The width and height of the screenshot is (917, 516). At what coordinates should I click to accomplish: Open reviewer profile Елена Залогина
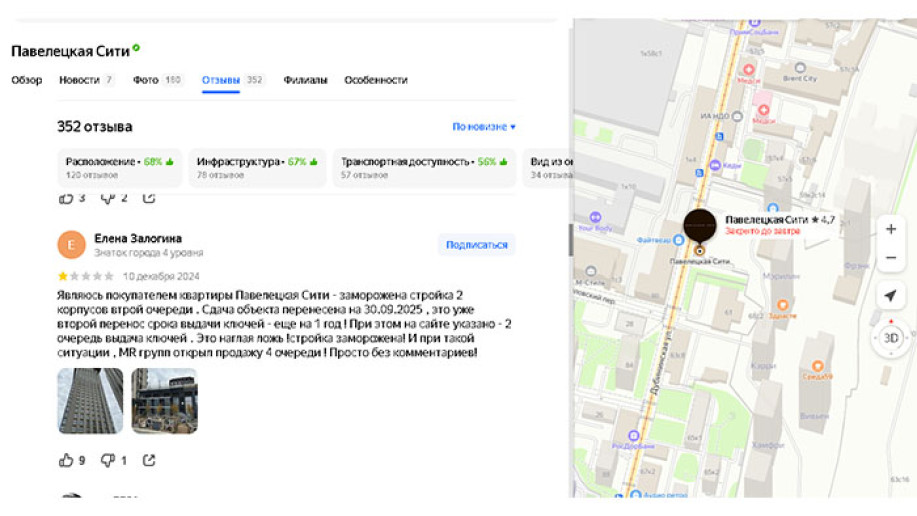pyautogui.click(x=137, y=238)
